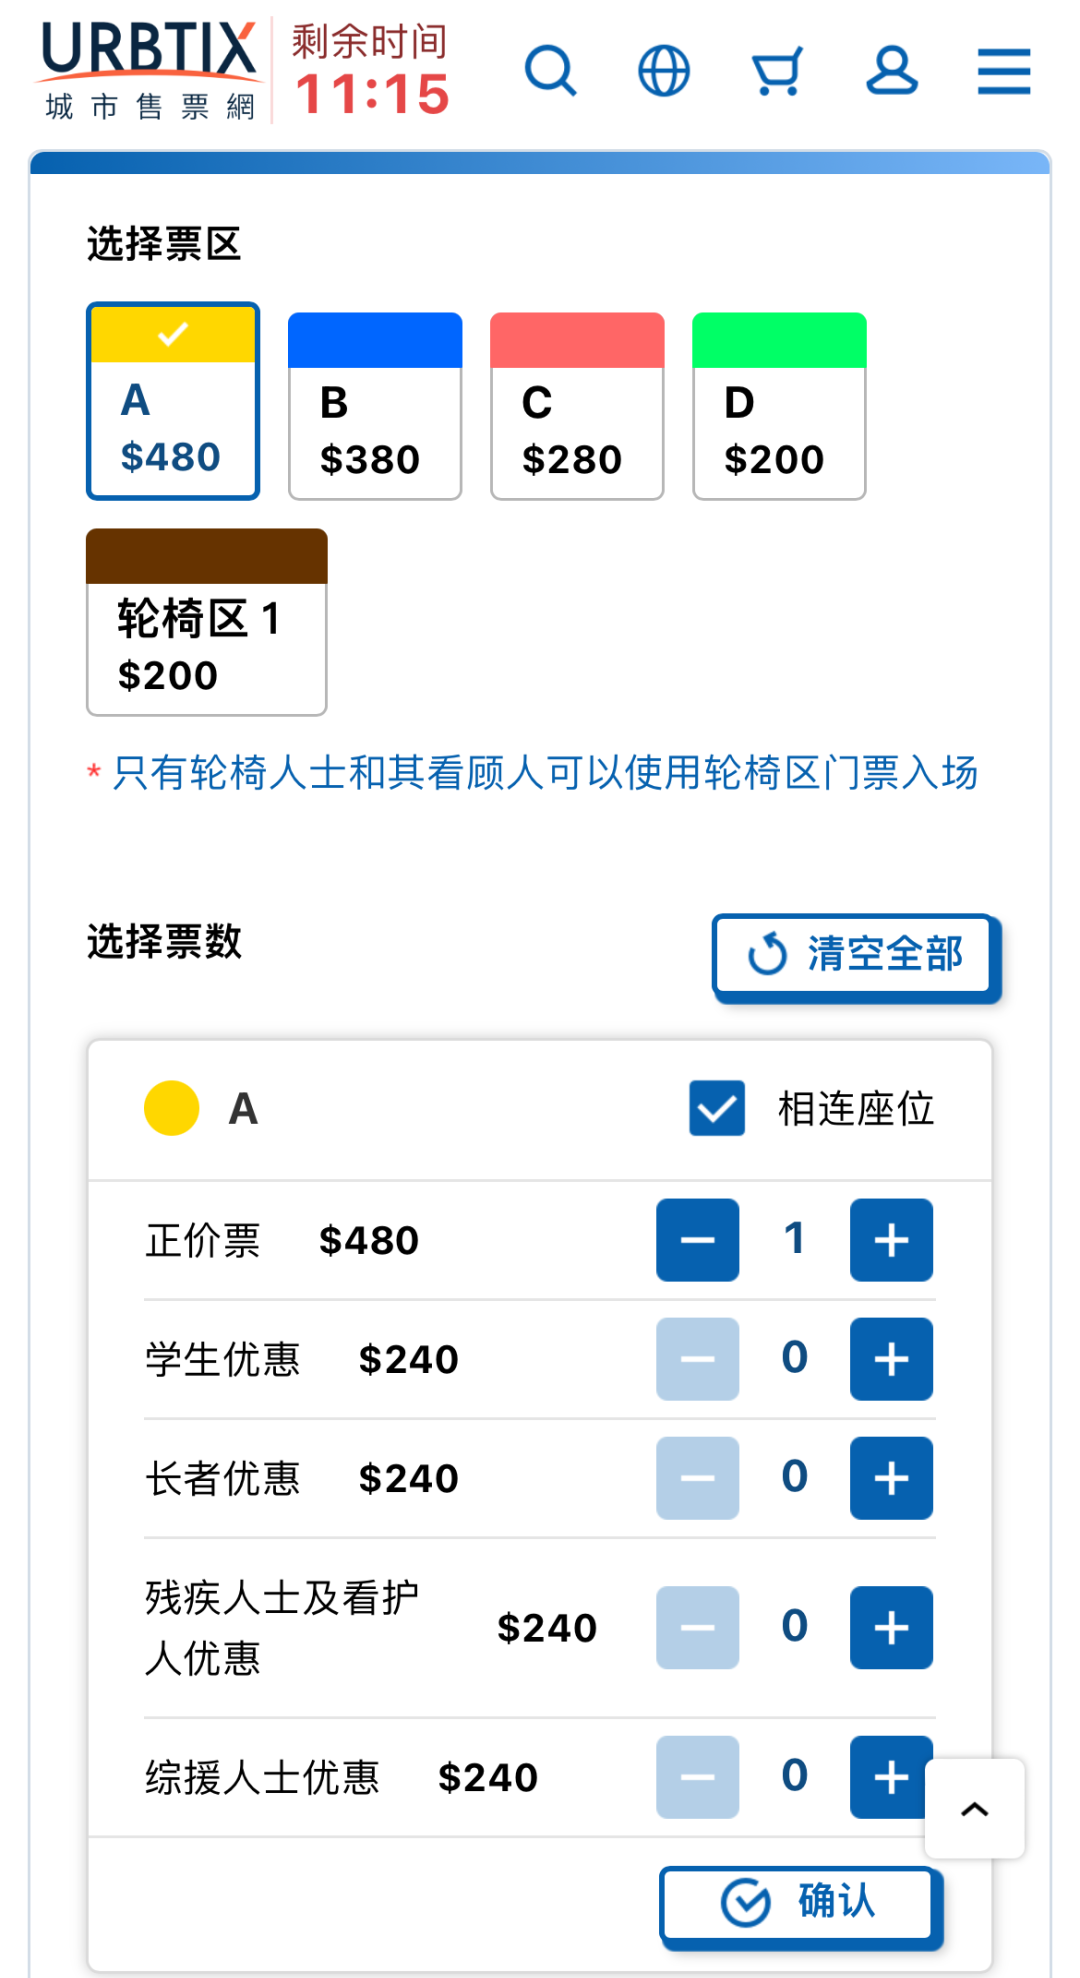Image resolution: width=1080 pixels, height=1978 pixels.
Task: Open the hamburger menu
Action: (x=1004, y=71)
